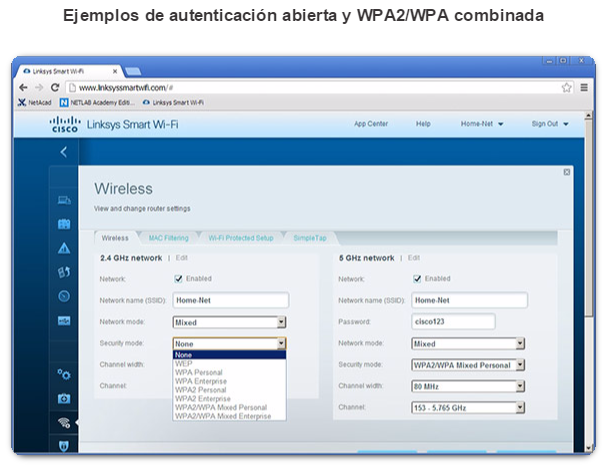Select None in security mode list
Viewport: 602px width, 465px height.
pyautogui.click(x=229, y=355)
